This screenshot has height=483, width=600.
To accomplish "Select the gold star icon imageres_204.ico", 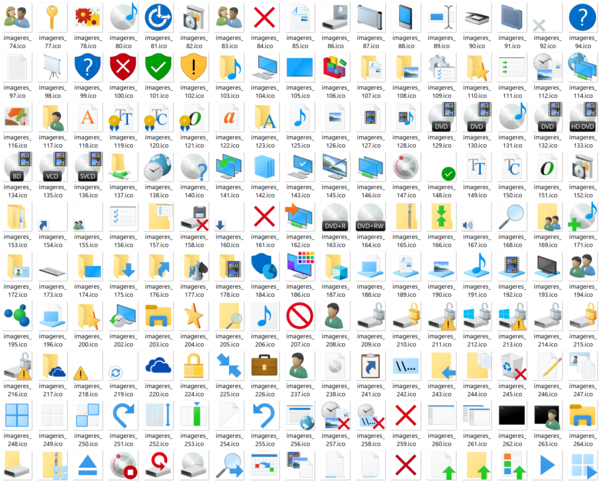I will click(194, 316).
